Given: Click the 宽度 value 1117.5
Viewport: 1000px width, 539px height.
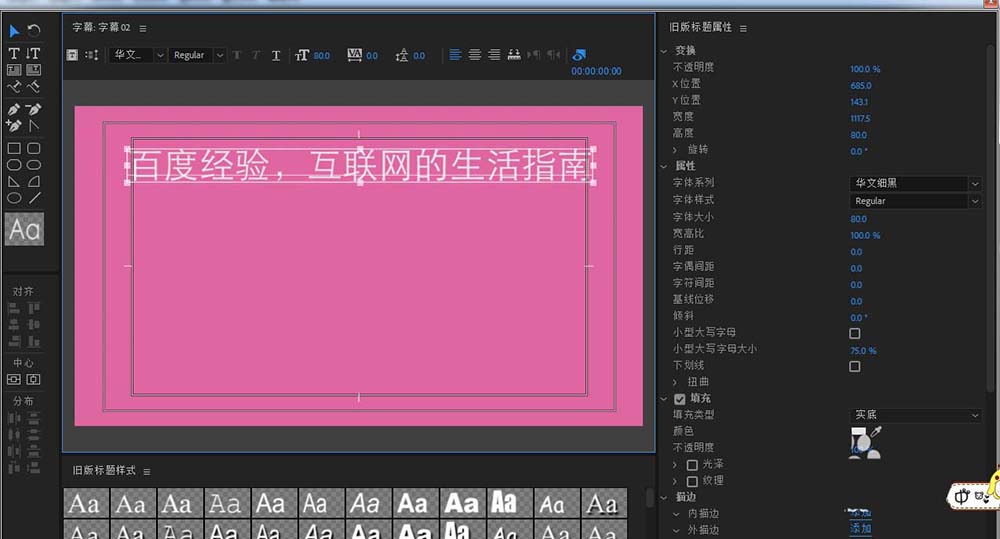Looking at the screenshot, I should (x=860, y=119).
